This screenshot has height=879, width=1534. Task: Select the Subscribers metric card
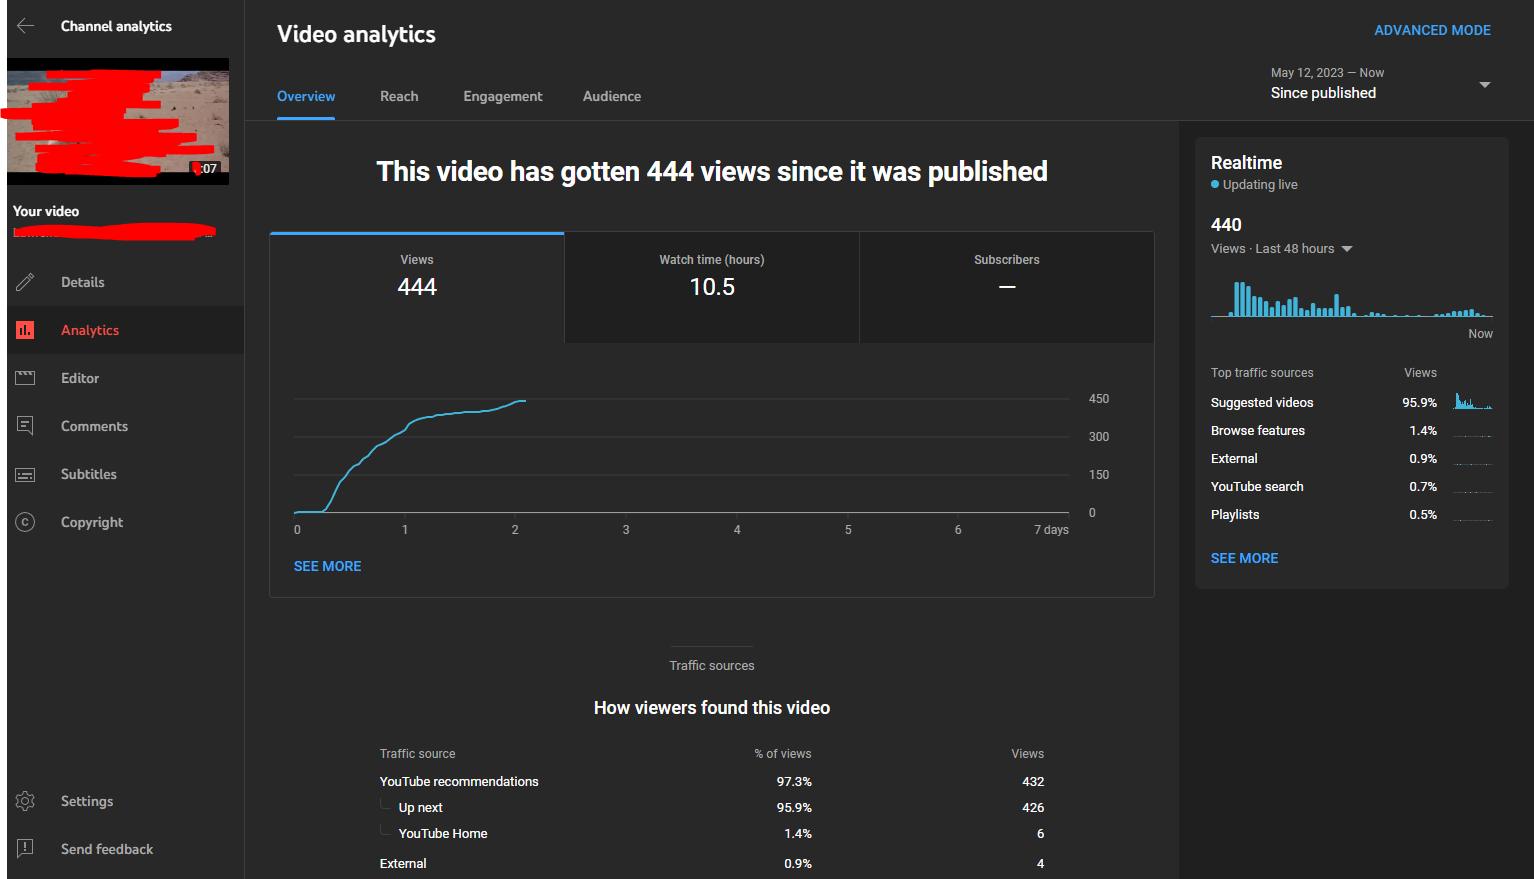tap(1007, 288)
